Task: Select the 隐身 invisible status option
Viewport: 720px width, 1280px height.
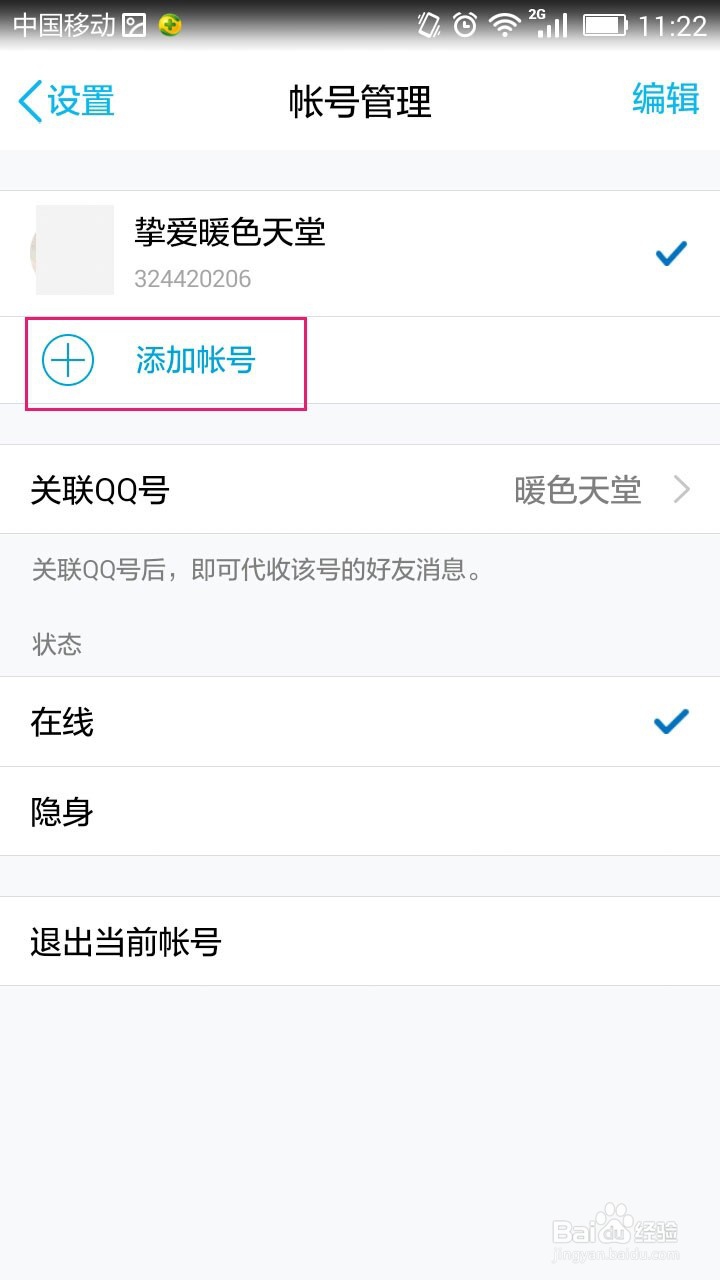Action: tap(360, 812)
